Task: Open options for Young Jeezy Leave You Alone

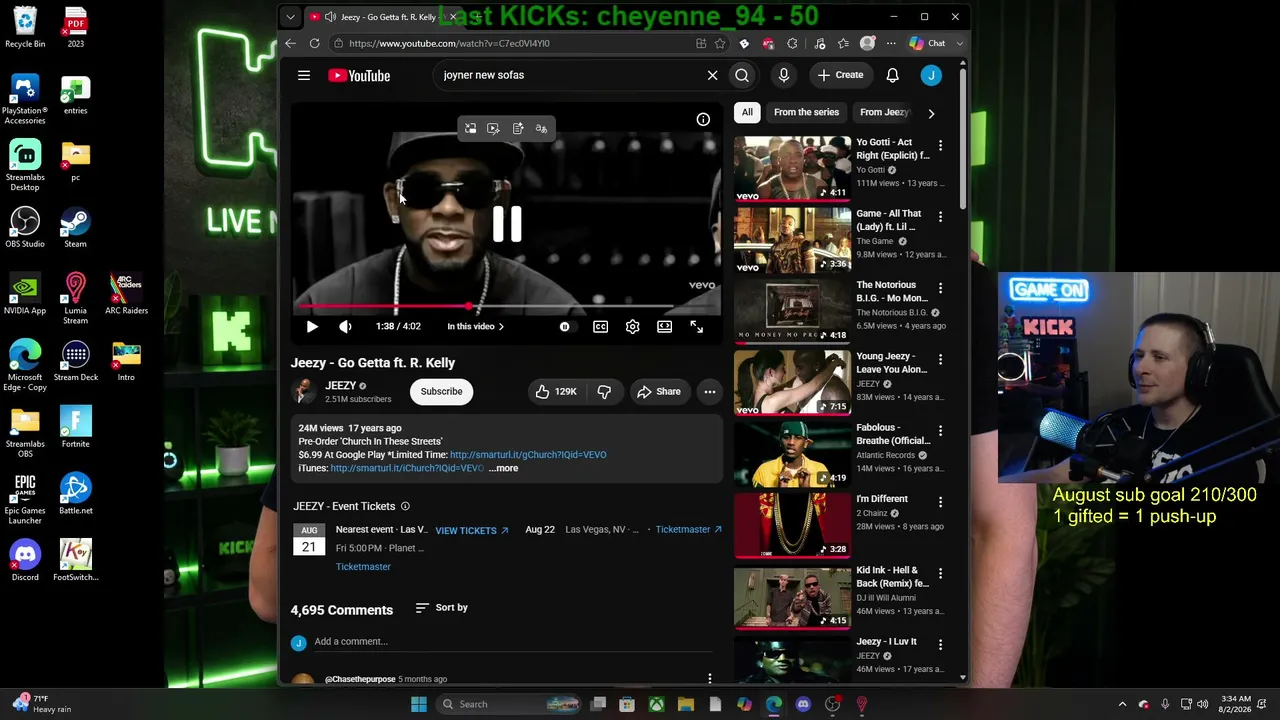Action: 940,360
